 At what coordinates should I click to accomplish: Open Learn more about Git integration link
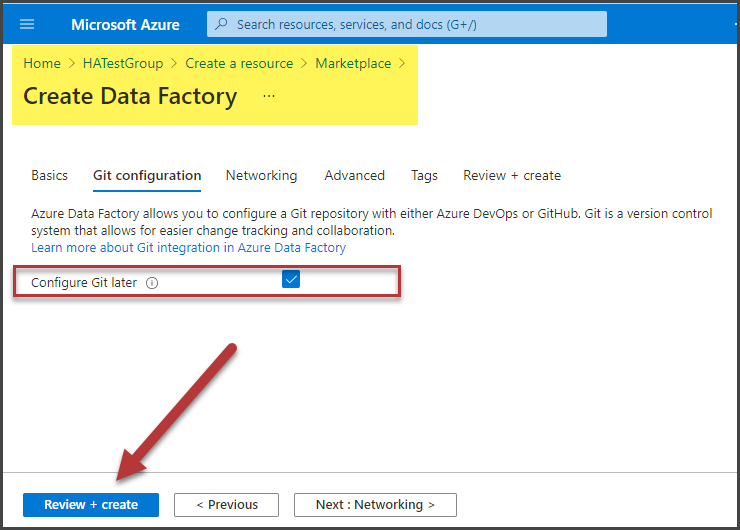point(188,248)
